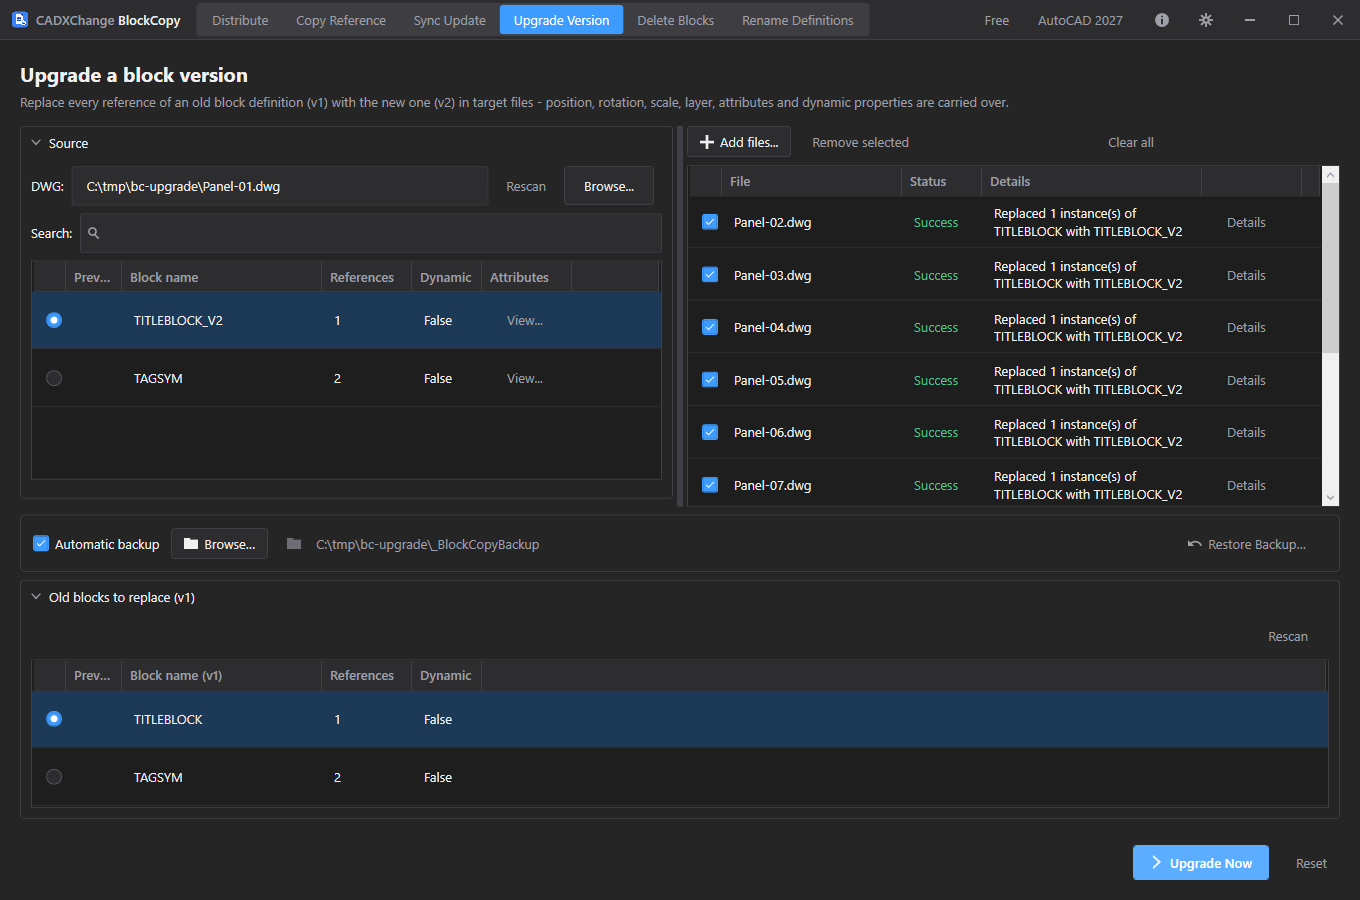Select the TITLEBLOCK_V2 radio button
Viewport: 1360px width, 900px height.
tap(54, 320)
